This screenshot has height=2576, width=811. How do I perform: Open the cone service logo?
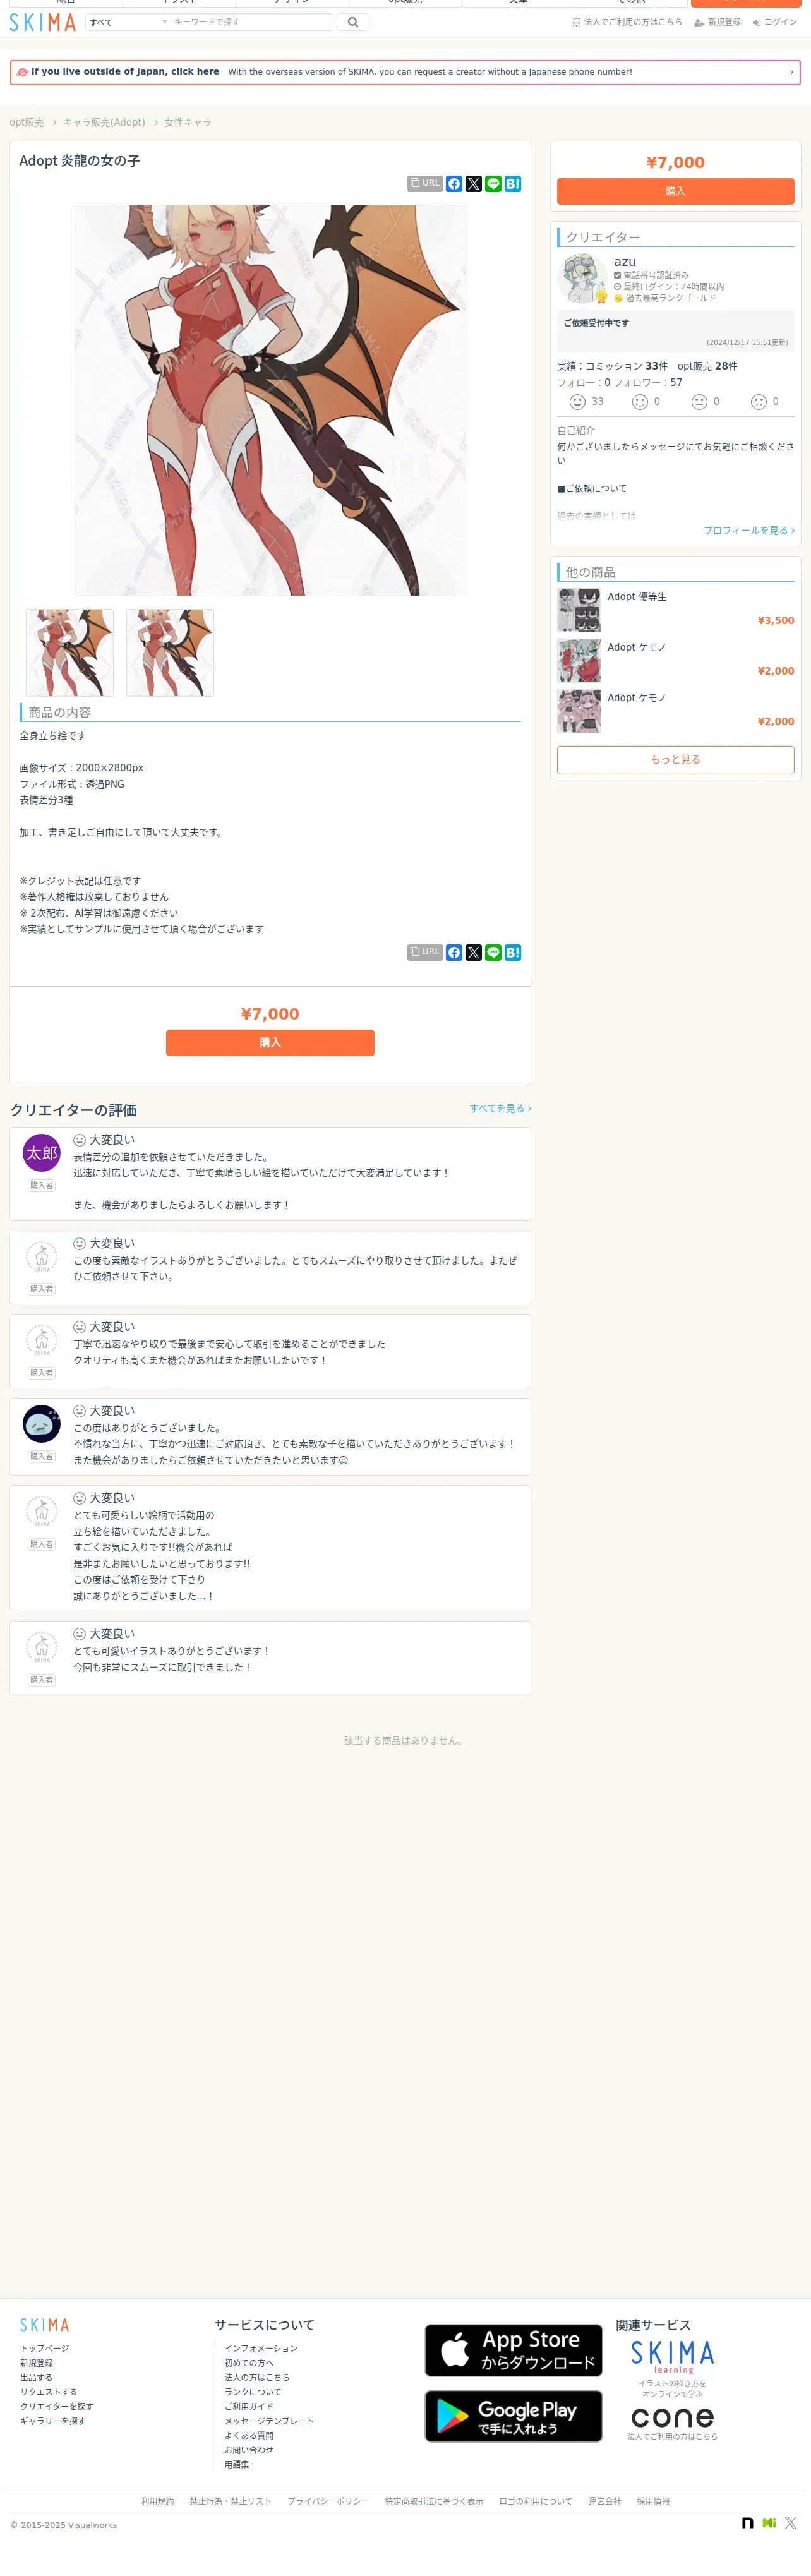(x=672, y=2418)
